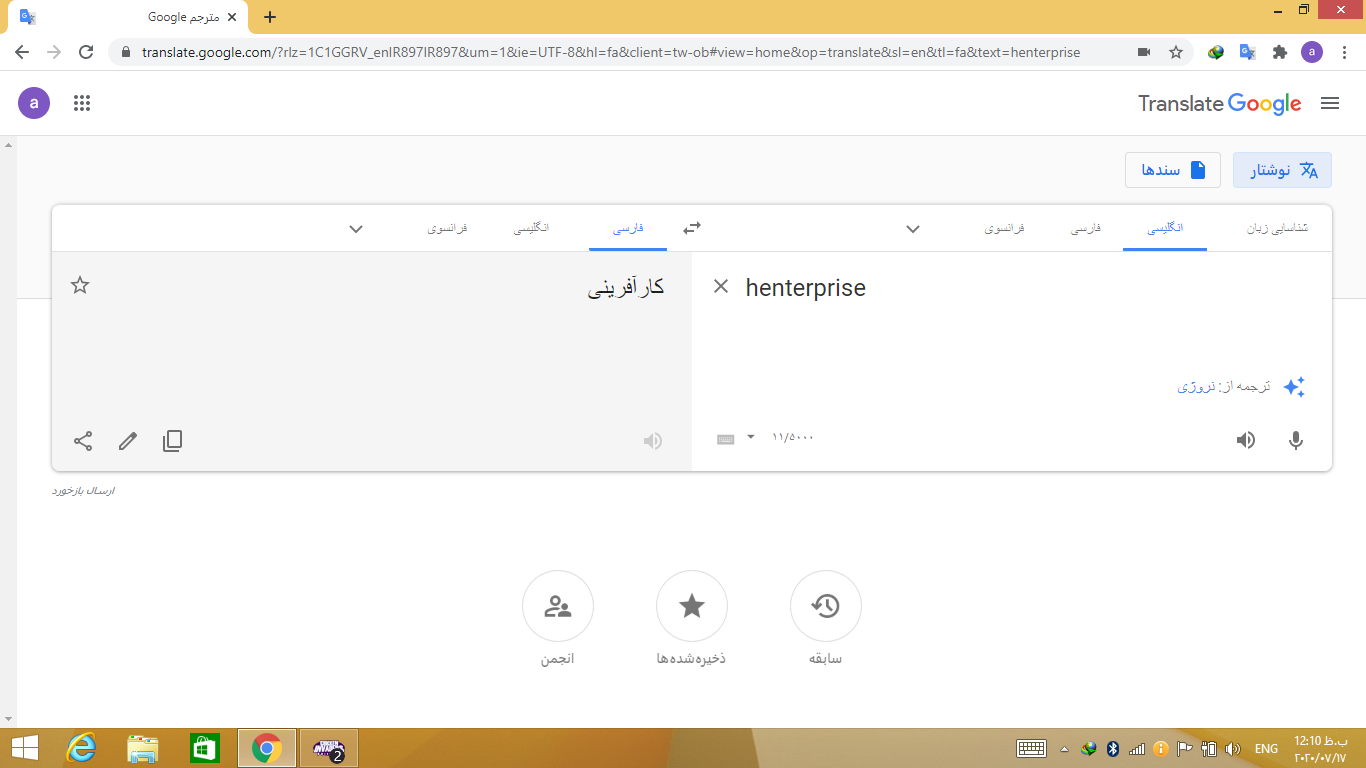The height and width of the screenshot is (768, 1366).
Task: Expand target language list chevron
Action: pos(355,229)
